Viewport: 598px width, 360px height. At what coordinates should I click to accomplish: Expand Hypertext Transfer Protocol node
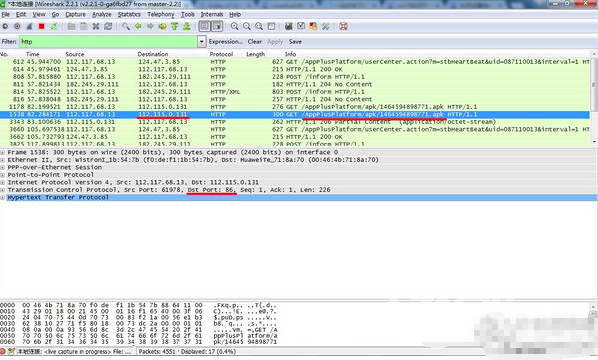[2, 198]
